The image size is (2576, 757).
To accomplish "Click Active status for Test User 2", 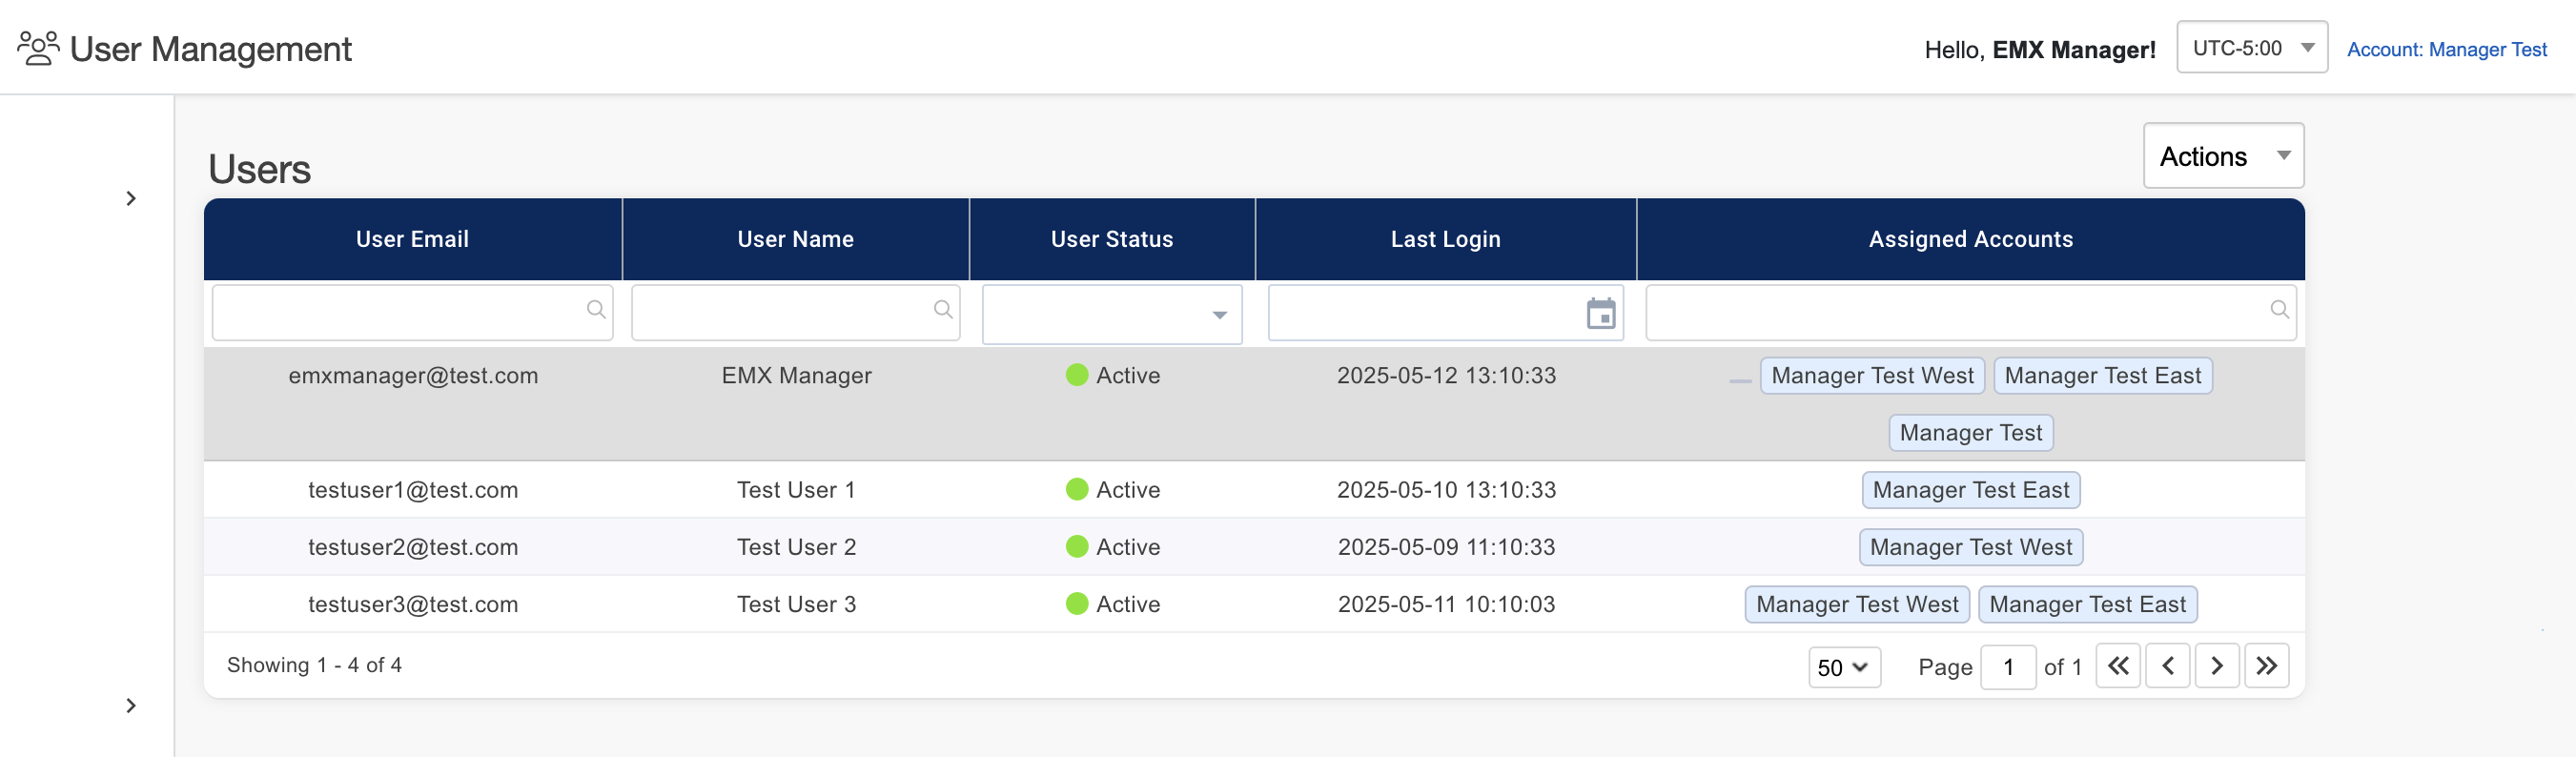I will coord(1113,547).
